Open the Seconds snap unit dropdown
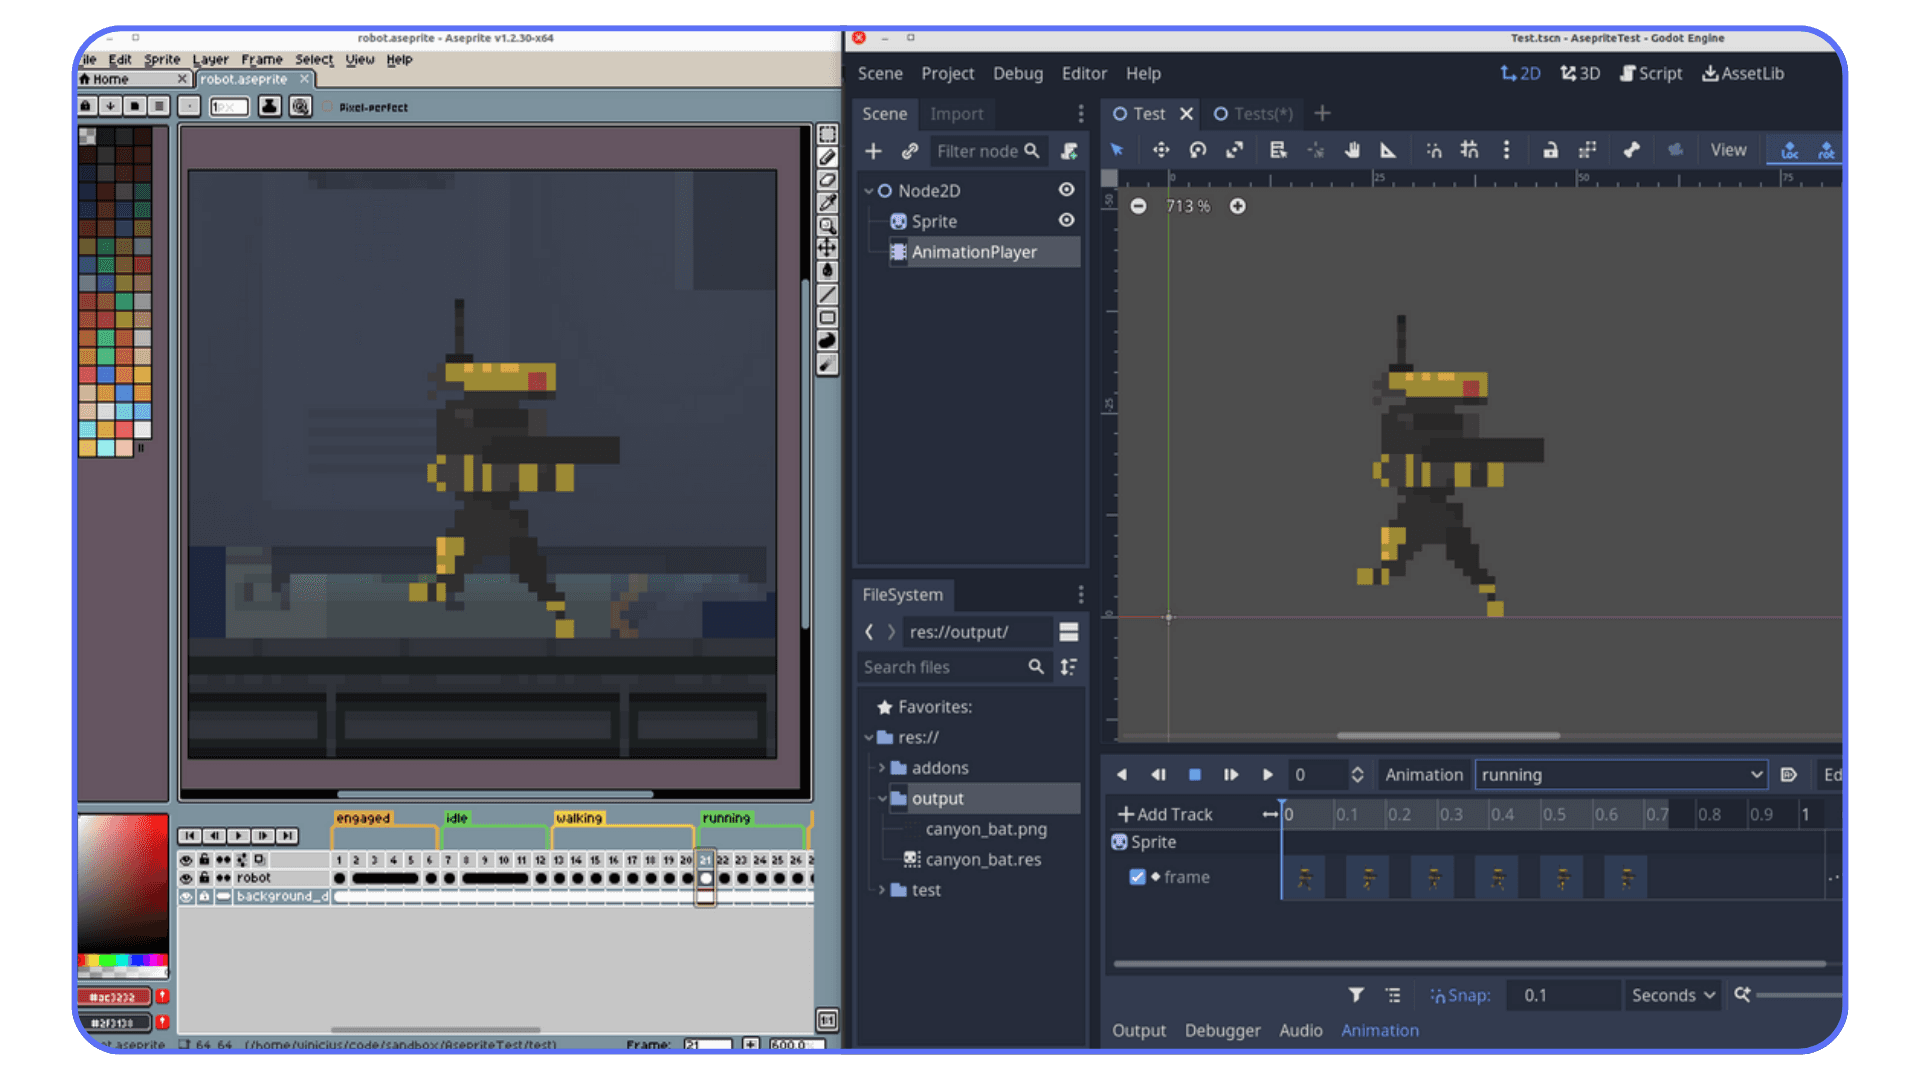 point(1672,995)
